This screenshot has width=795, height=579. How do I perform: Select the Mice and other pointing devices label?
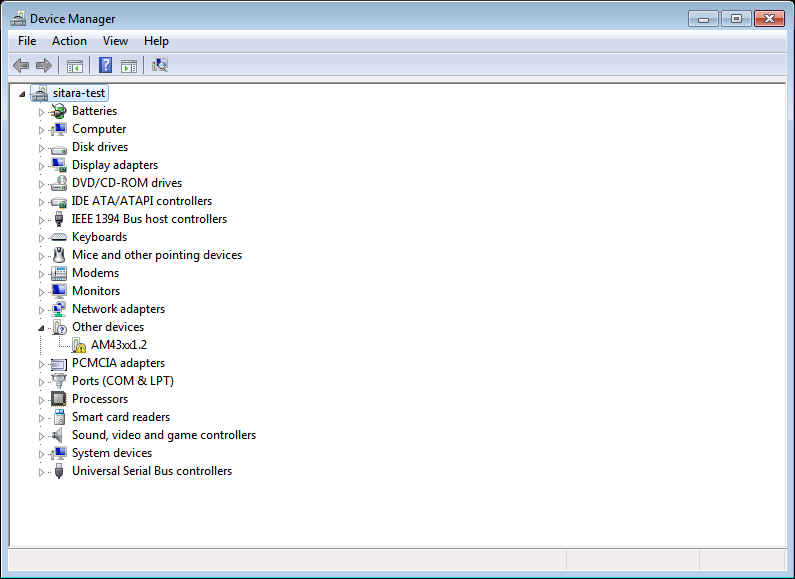157,255
